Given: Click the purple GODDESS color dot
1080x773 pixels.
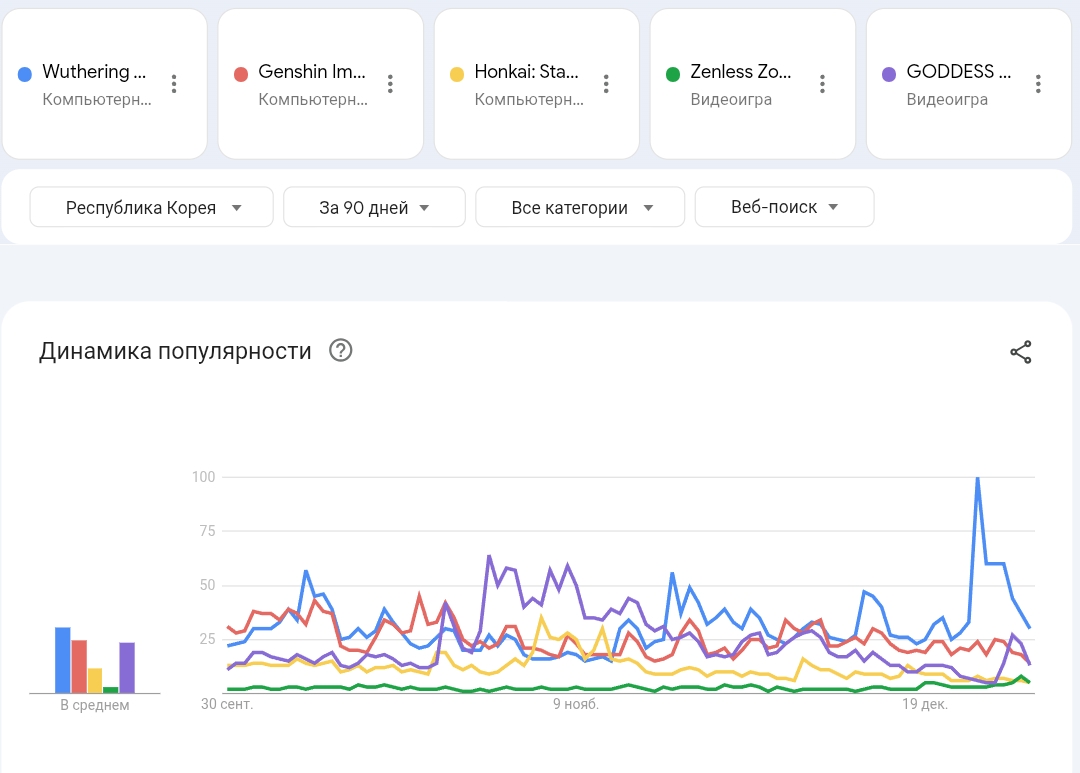Looking at the screenshot, I should click(x=889, y=74).
